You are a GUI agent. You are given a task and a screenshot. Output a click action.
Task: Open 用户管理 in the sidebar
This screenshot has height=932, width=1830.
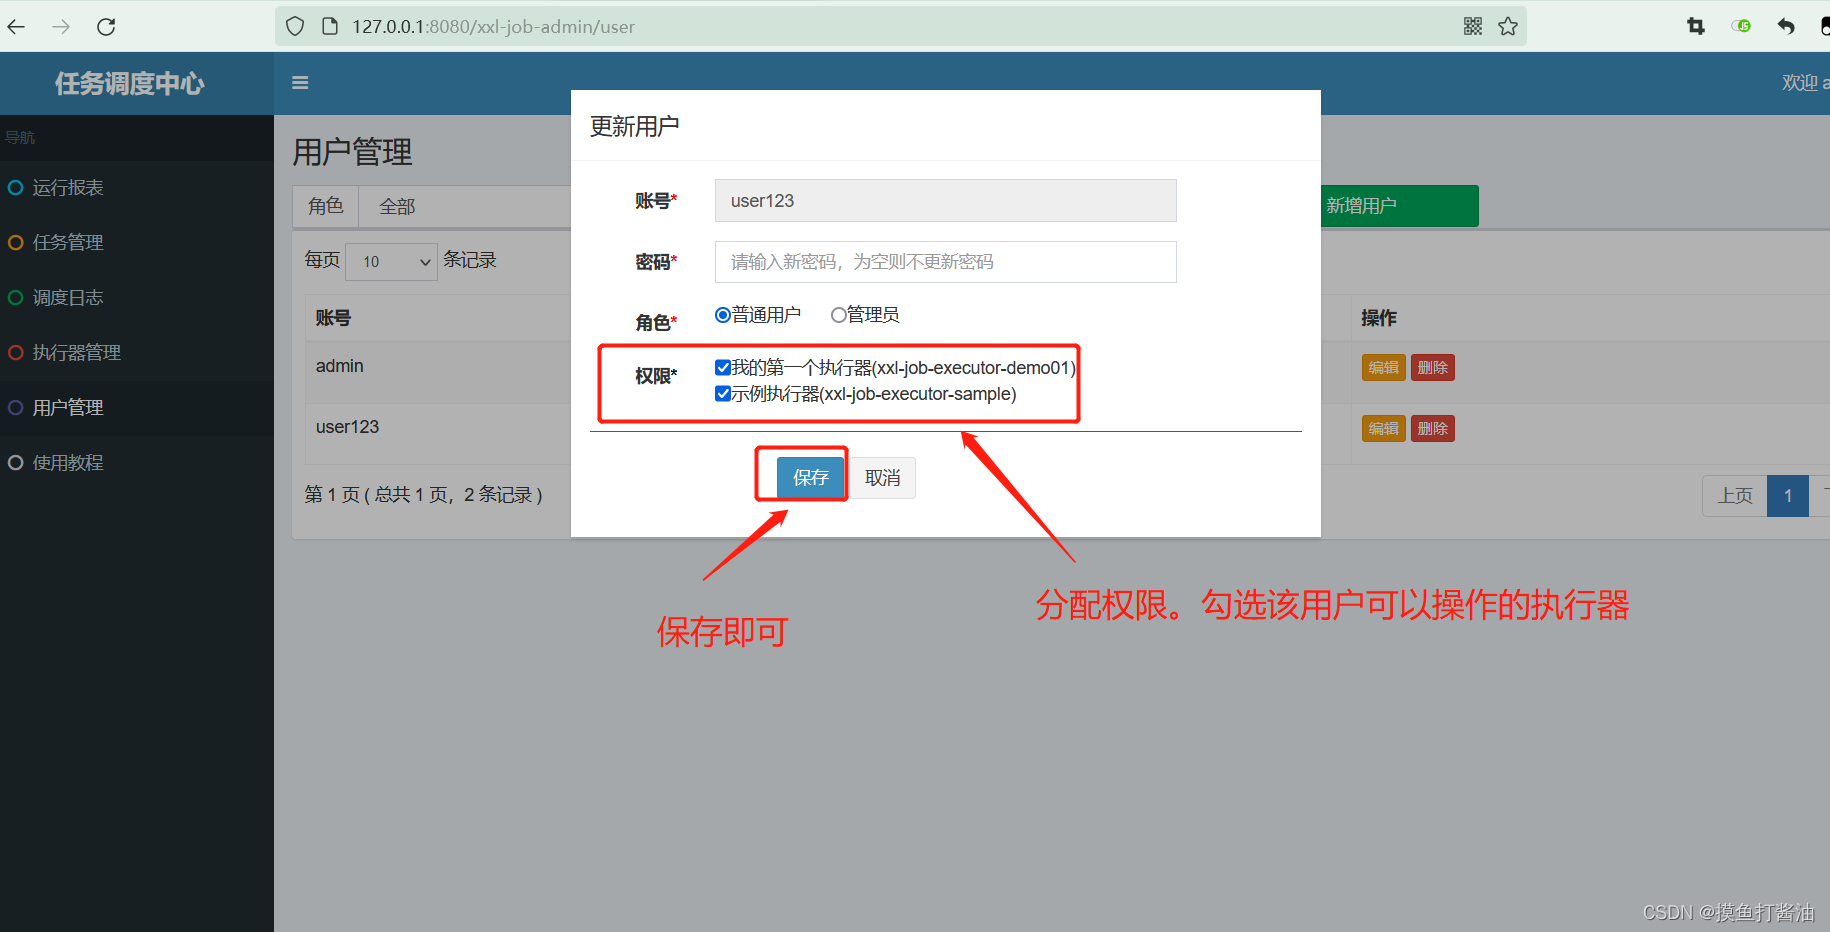(137, 407)
